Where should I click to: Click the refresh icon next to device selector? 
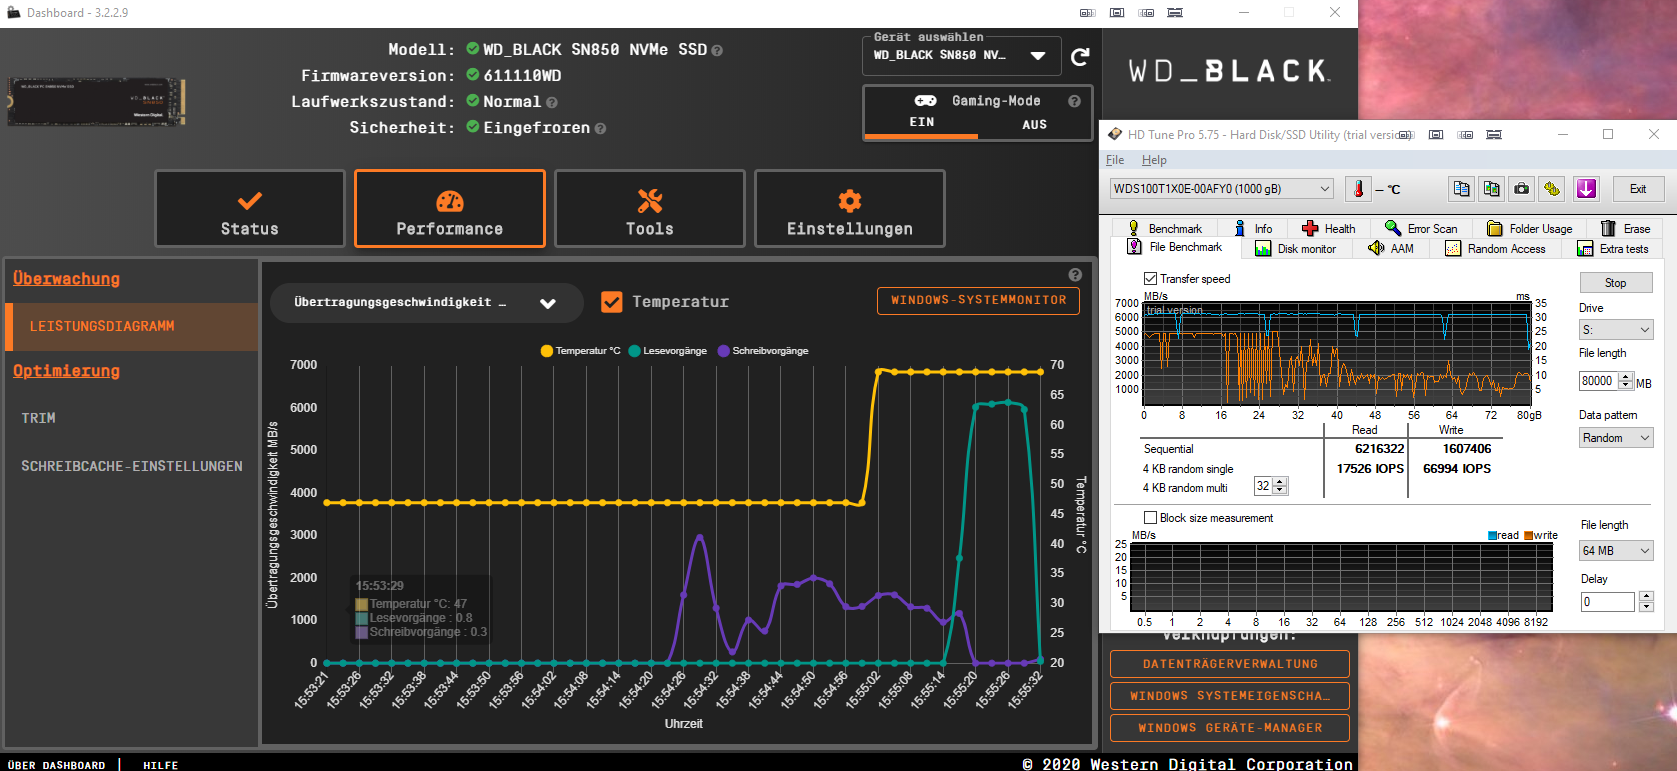coord(1080,57)
